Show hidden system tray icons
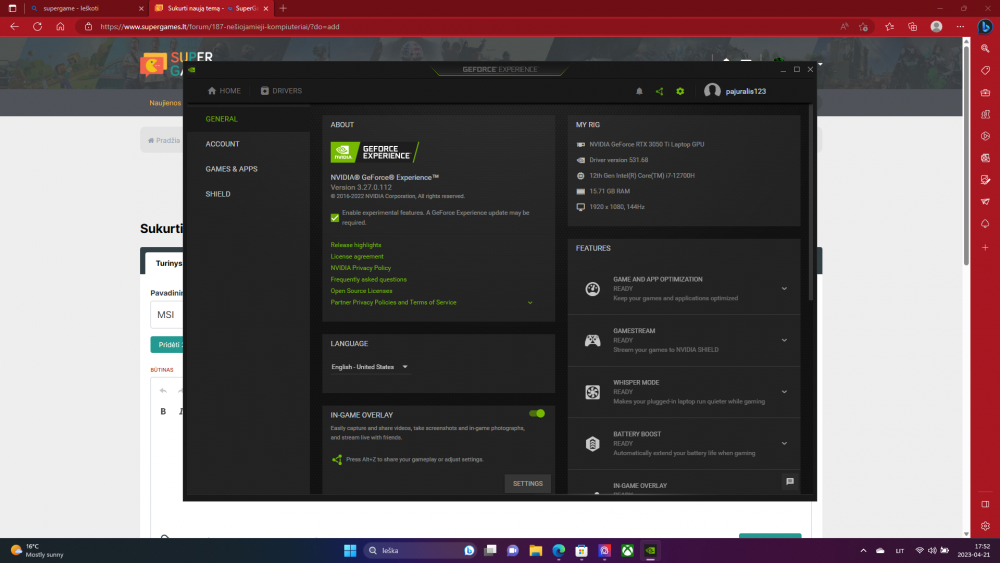Image resolution: width=1000 pixels, height=563 pixels. click(x=864, y=550)
